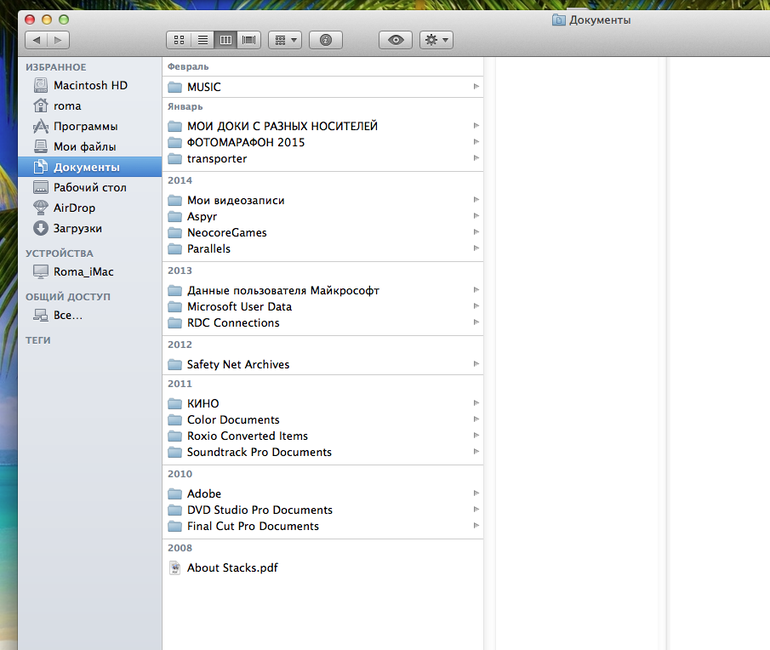Click the УСТРОЙСТВА sidebar heading
This screenshot has height=650, width=770.
59,253
